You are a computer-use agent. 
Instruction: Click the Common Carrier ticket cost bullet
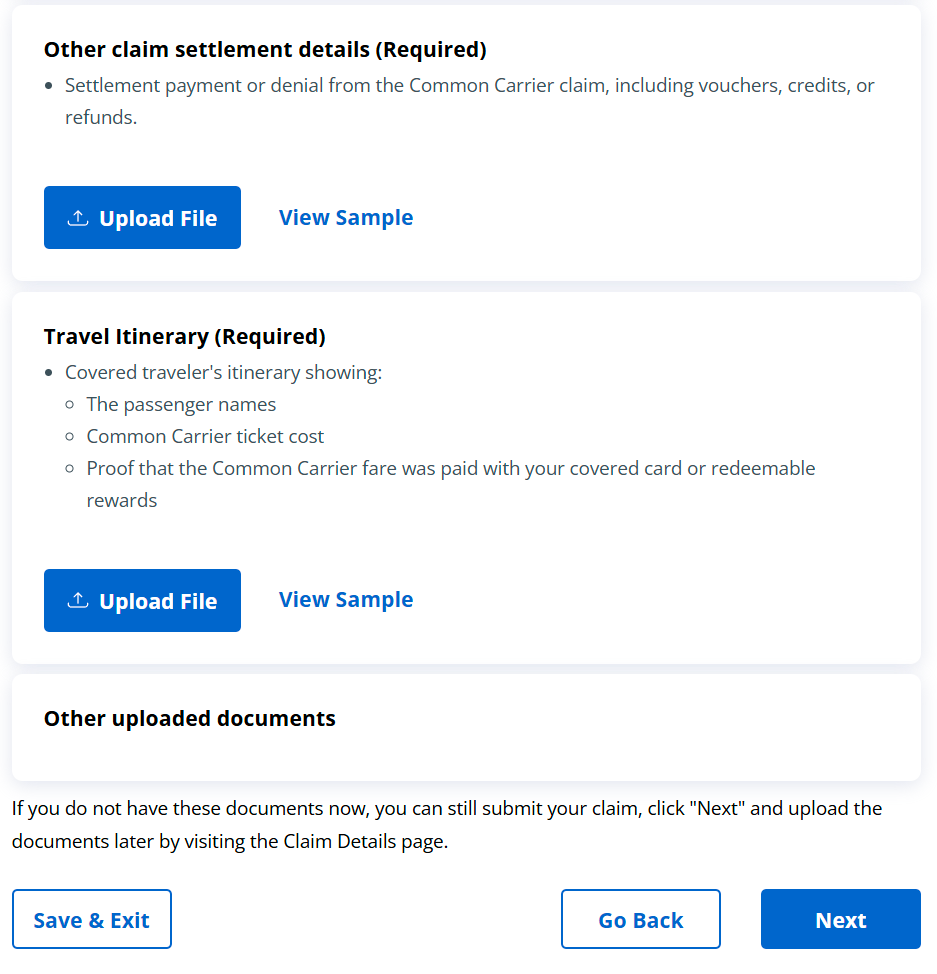coord(205,437)
